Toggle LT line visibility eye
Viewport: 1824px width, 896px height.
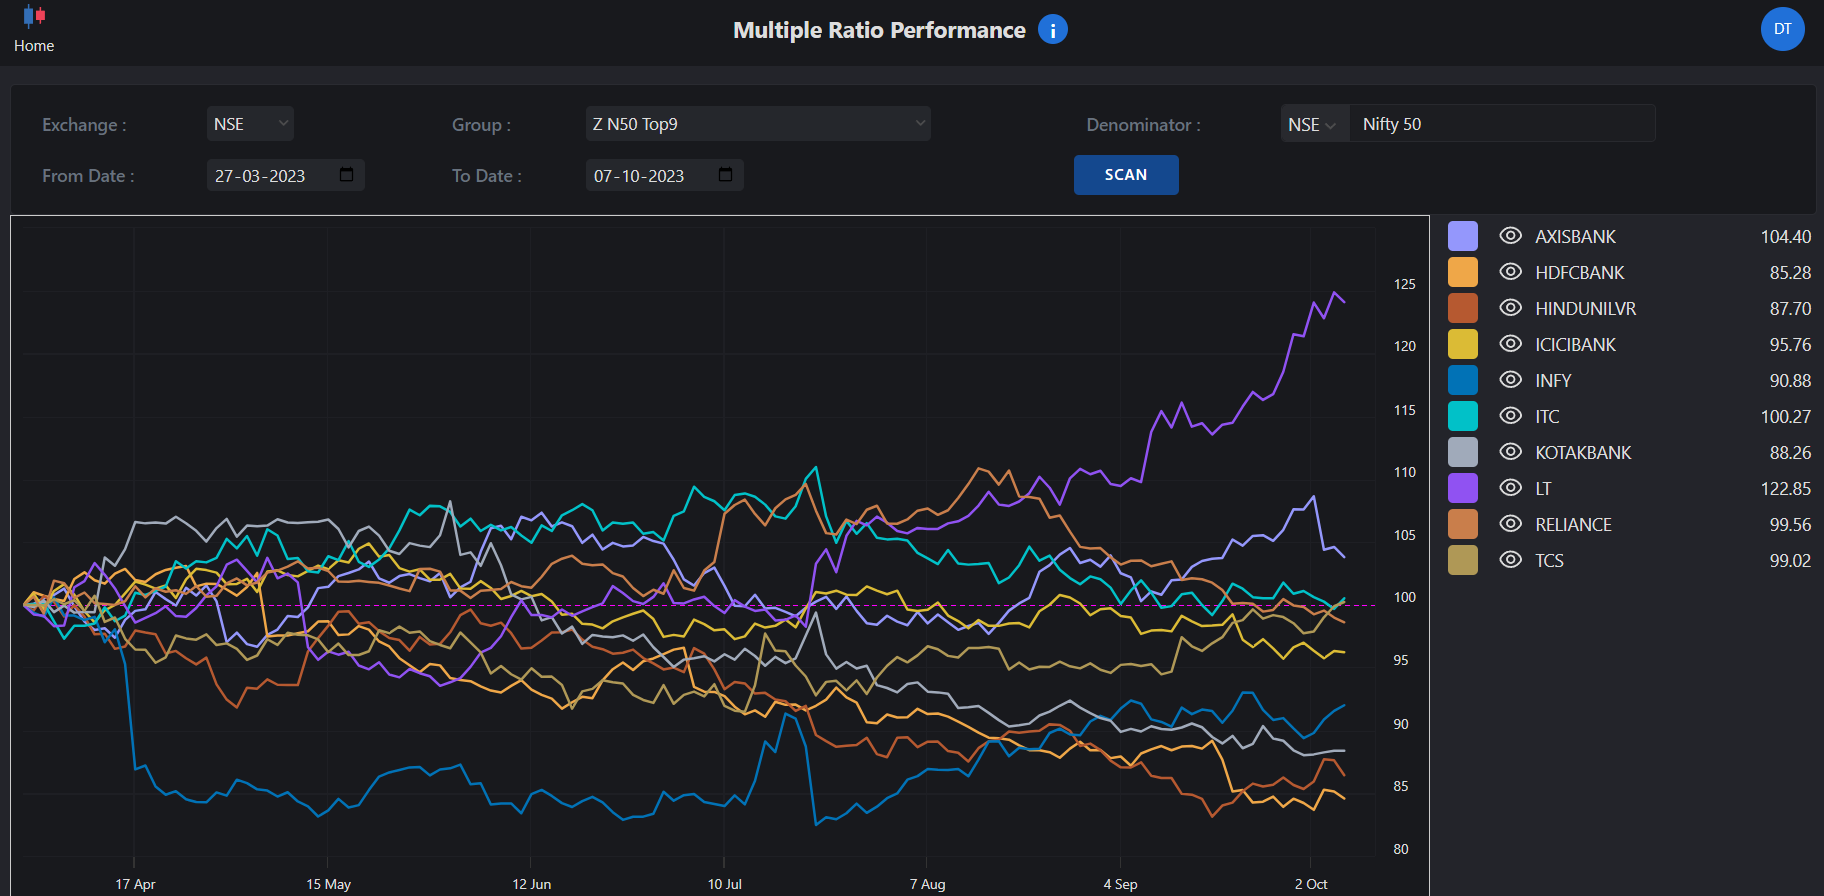pos(1510,488)
